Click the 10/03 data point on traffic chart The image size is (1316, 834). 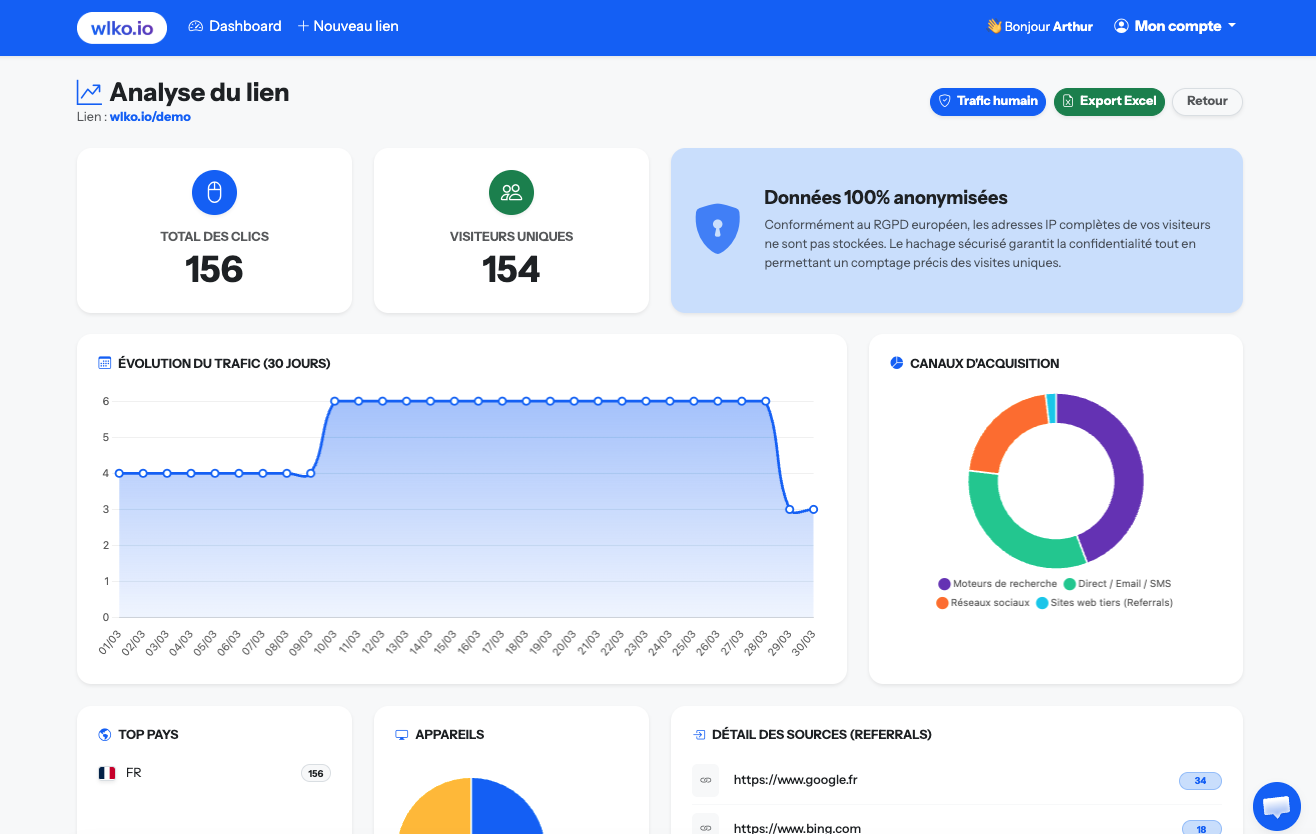[335, 401]
